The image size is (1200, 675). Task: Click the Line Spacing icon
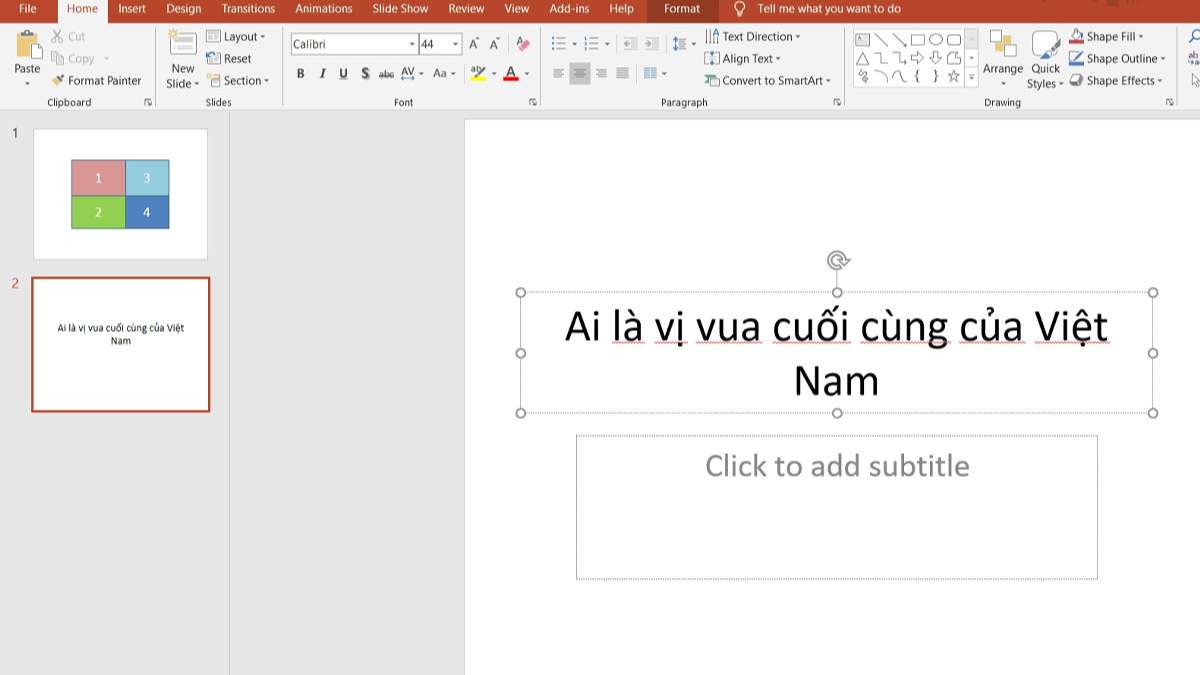[x=680, y=44]
